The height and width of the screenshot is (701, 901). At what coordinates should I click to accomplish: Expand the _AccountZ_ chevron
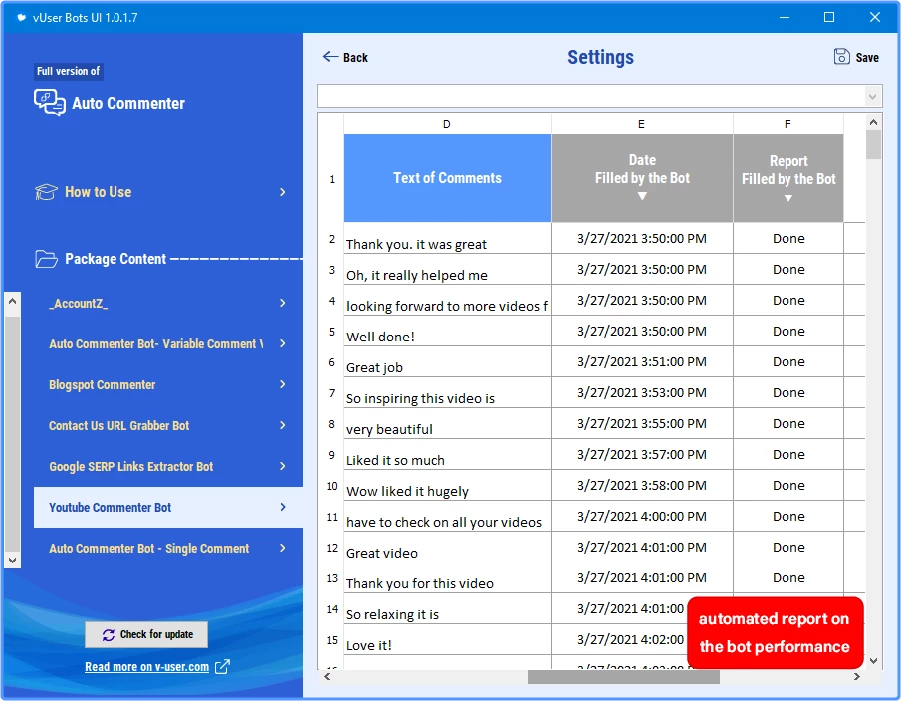283,303
